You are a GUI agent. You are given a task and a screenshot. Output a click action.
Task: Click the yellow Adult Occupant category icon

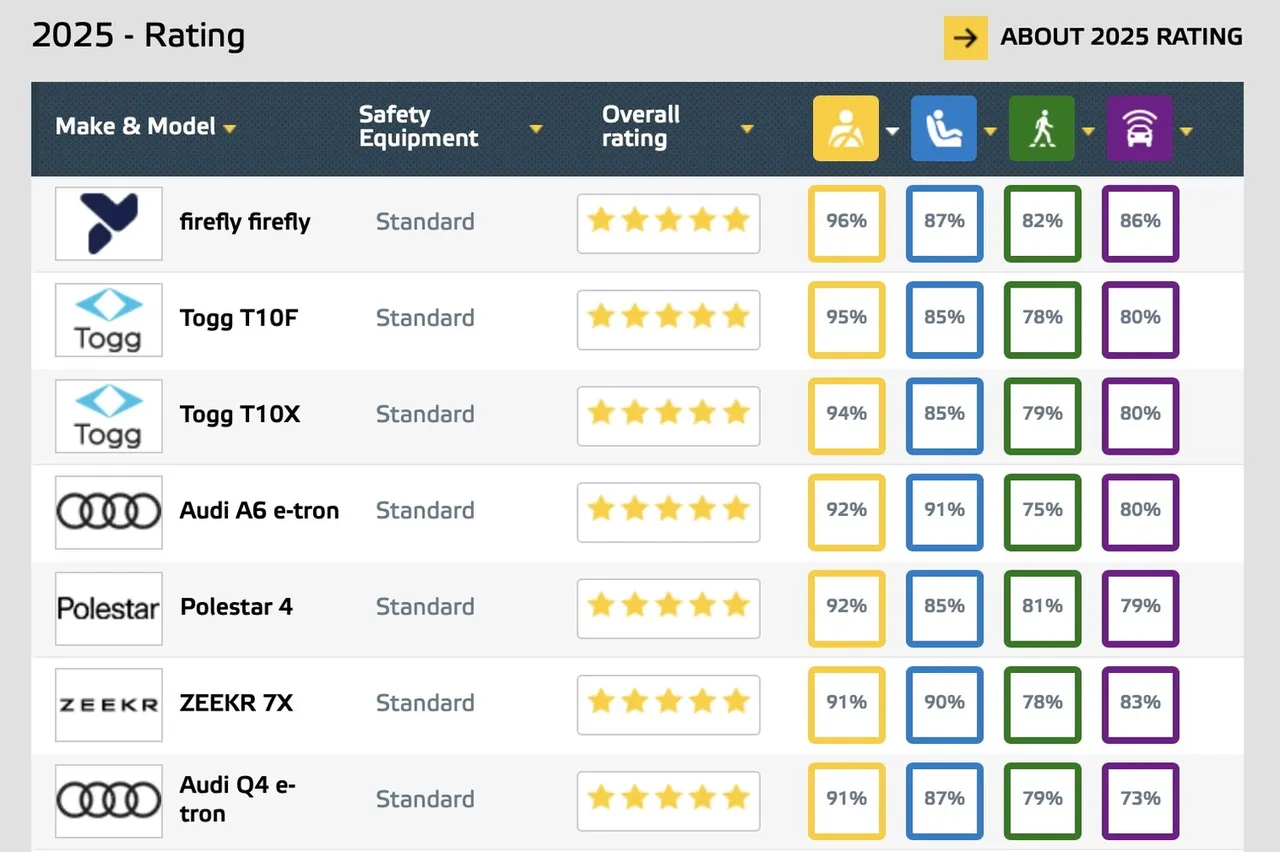(x=845, y=129)
